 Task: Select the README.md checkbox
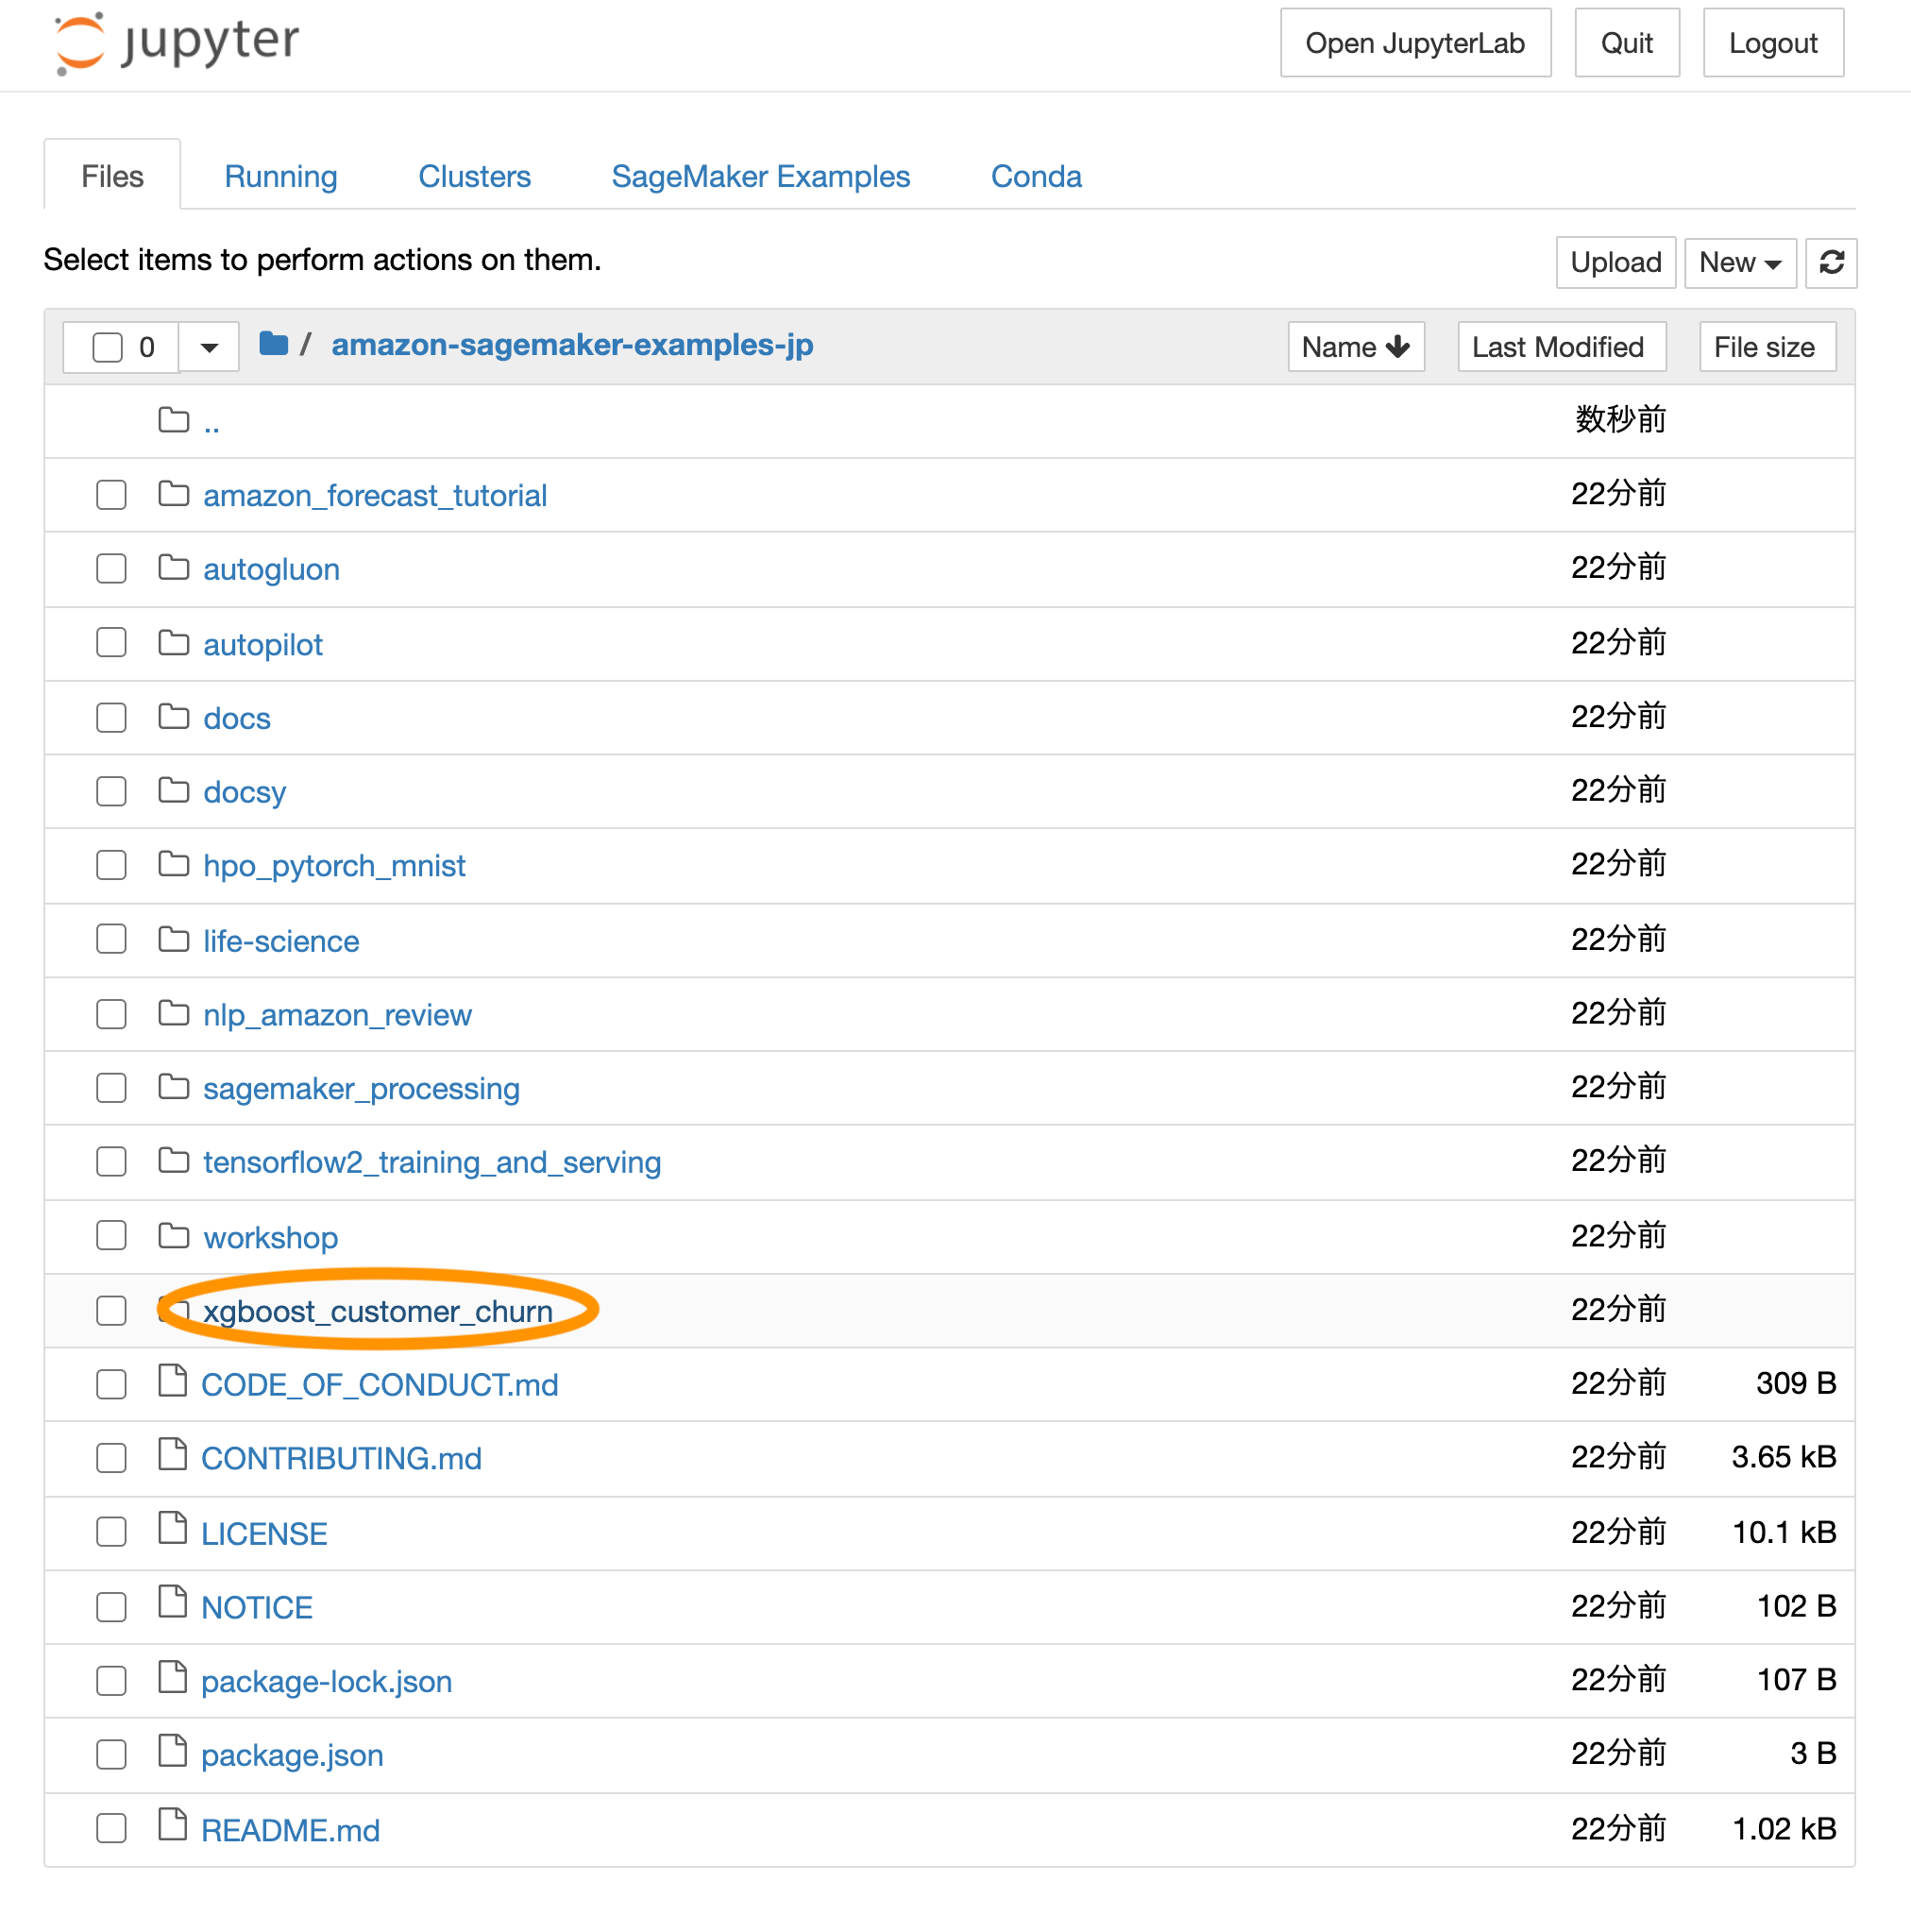pos(111,1829)
